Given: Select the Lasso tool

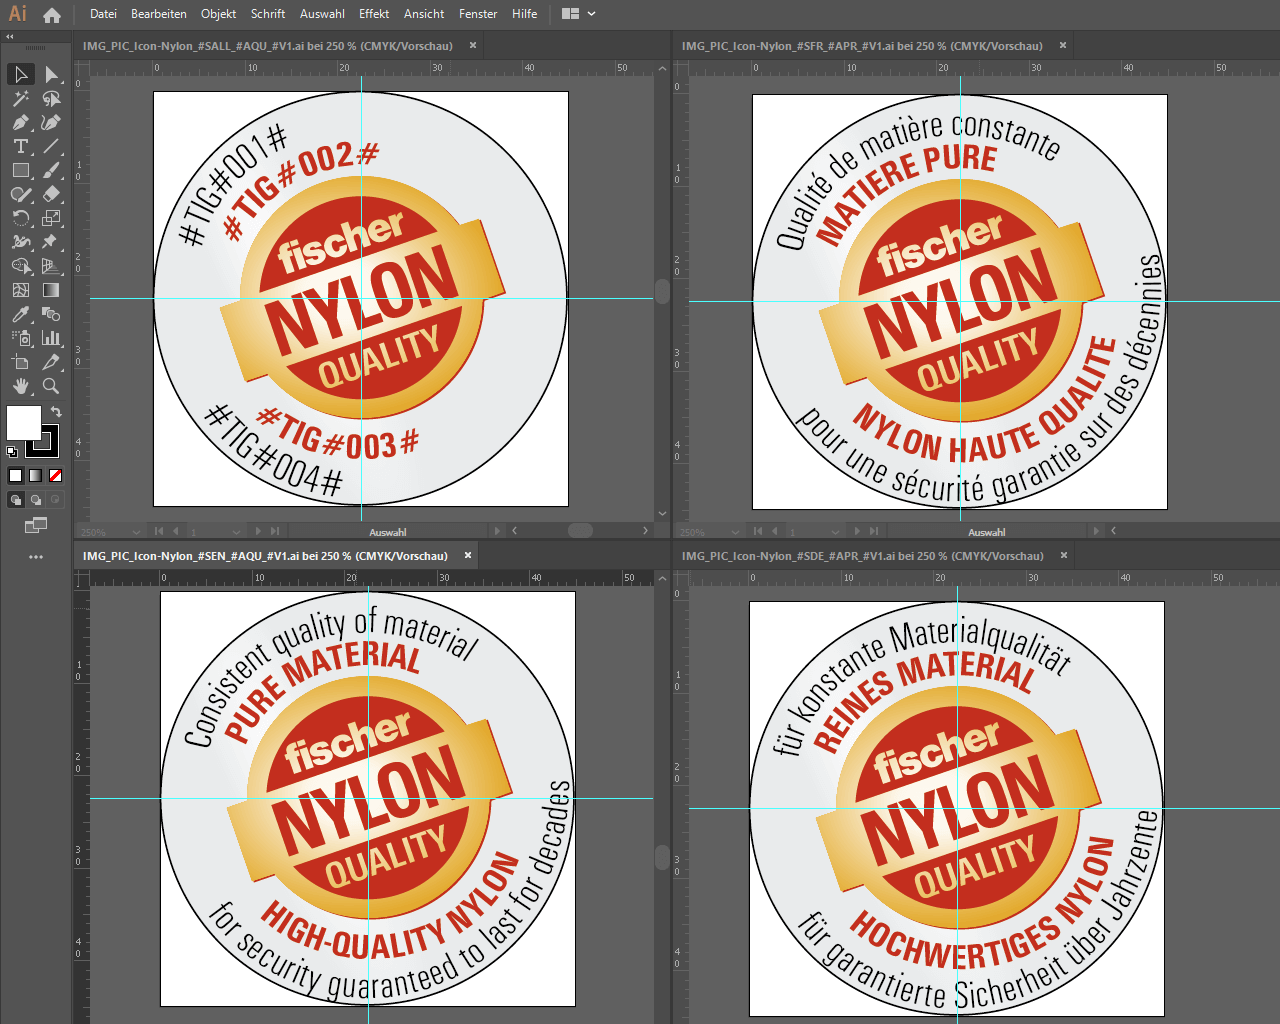Looking at the screenshot, I should point(51,98).
